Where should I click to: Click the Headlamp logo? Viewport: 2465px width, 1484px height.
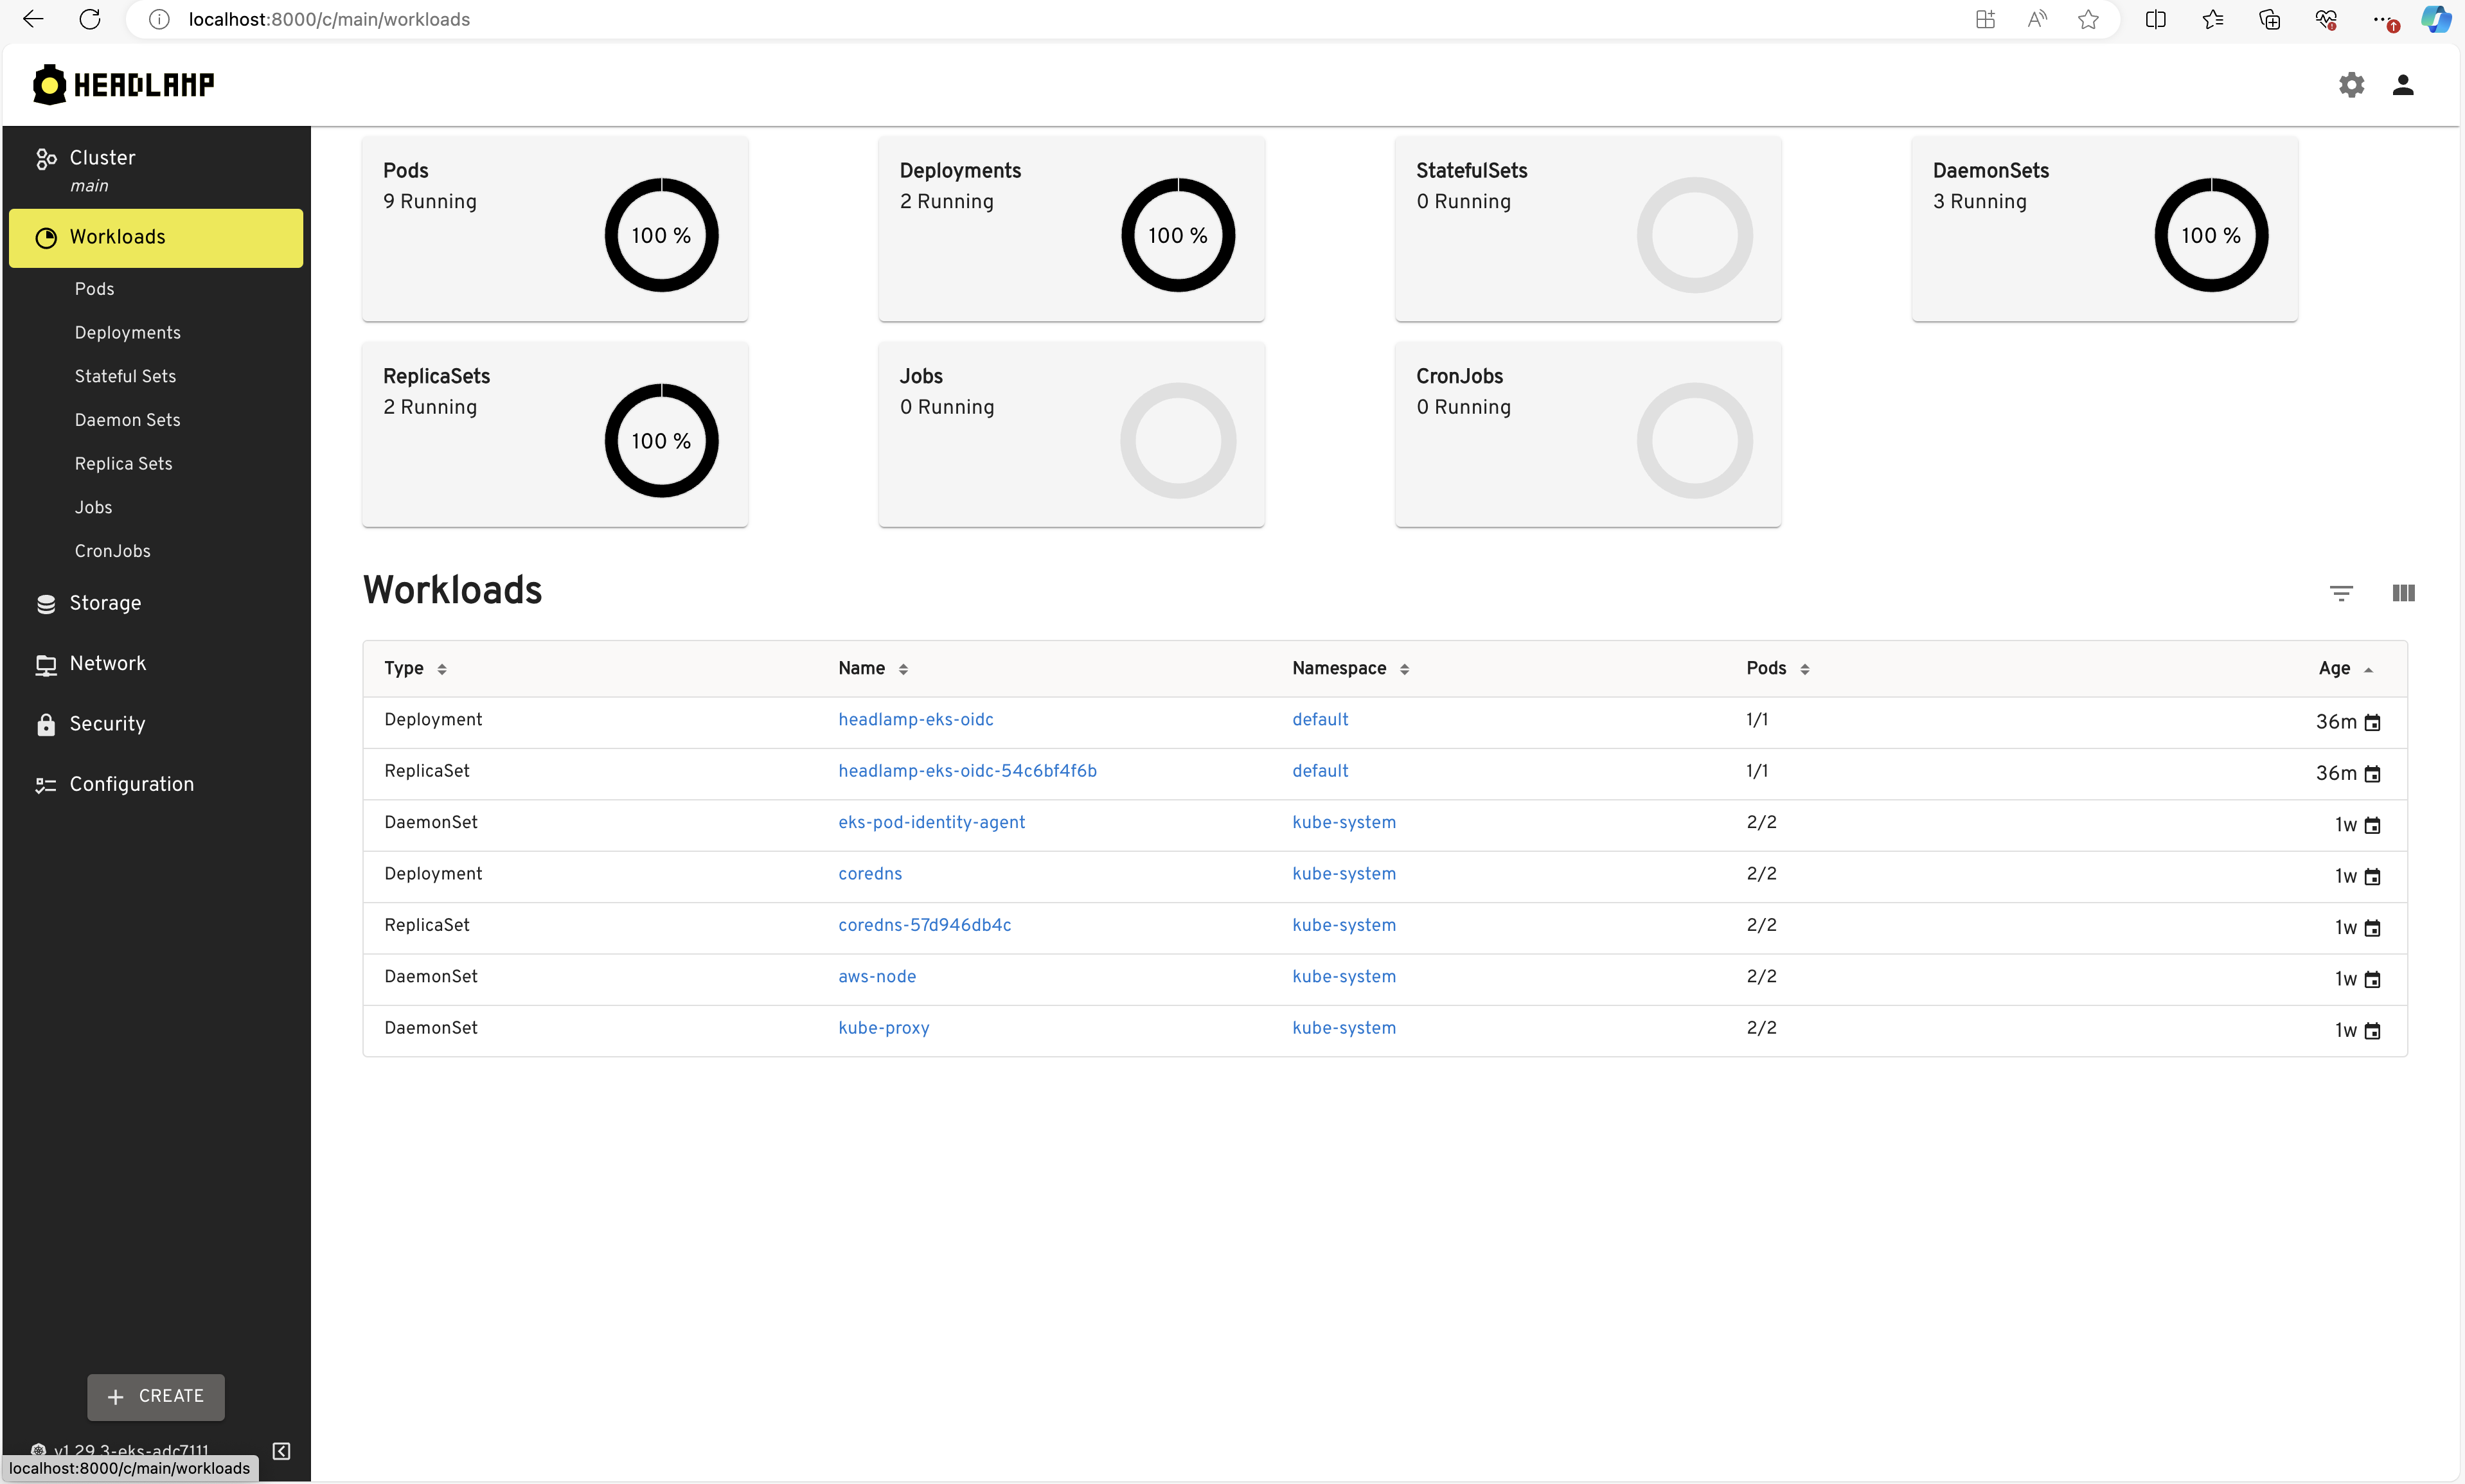(x=124, y=85)
